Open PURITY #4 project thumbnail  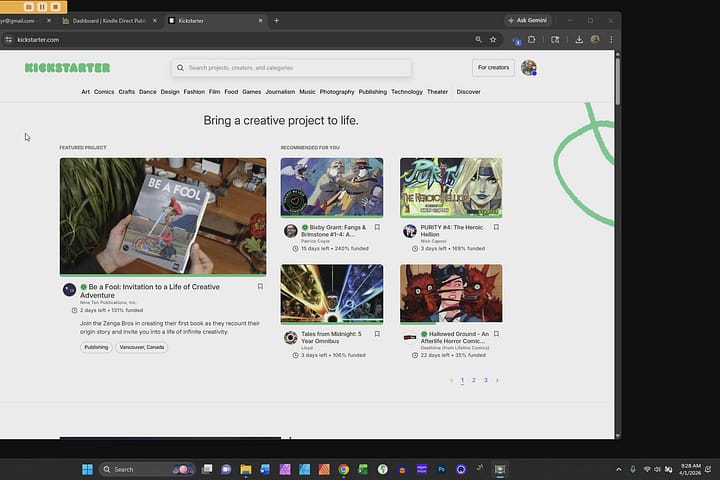451,187
